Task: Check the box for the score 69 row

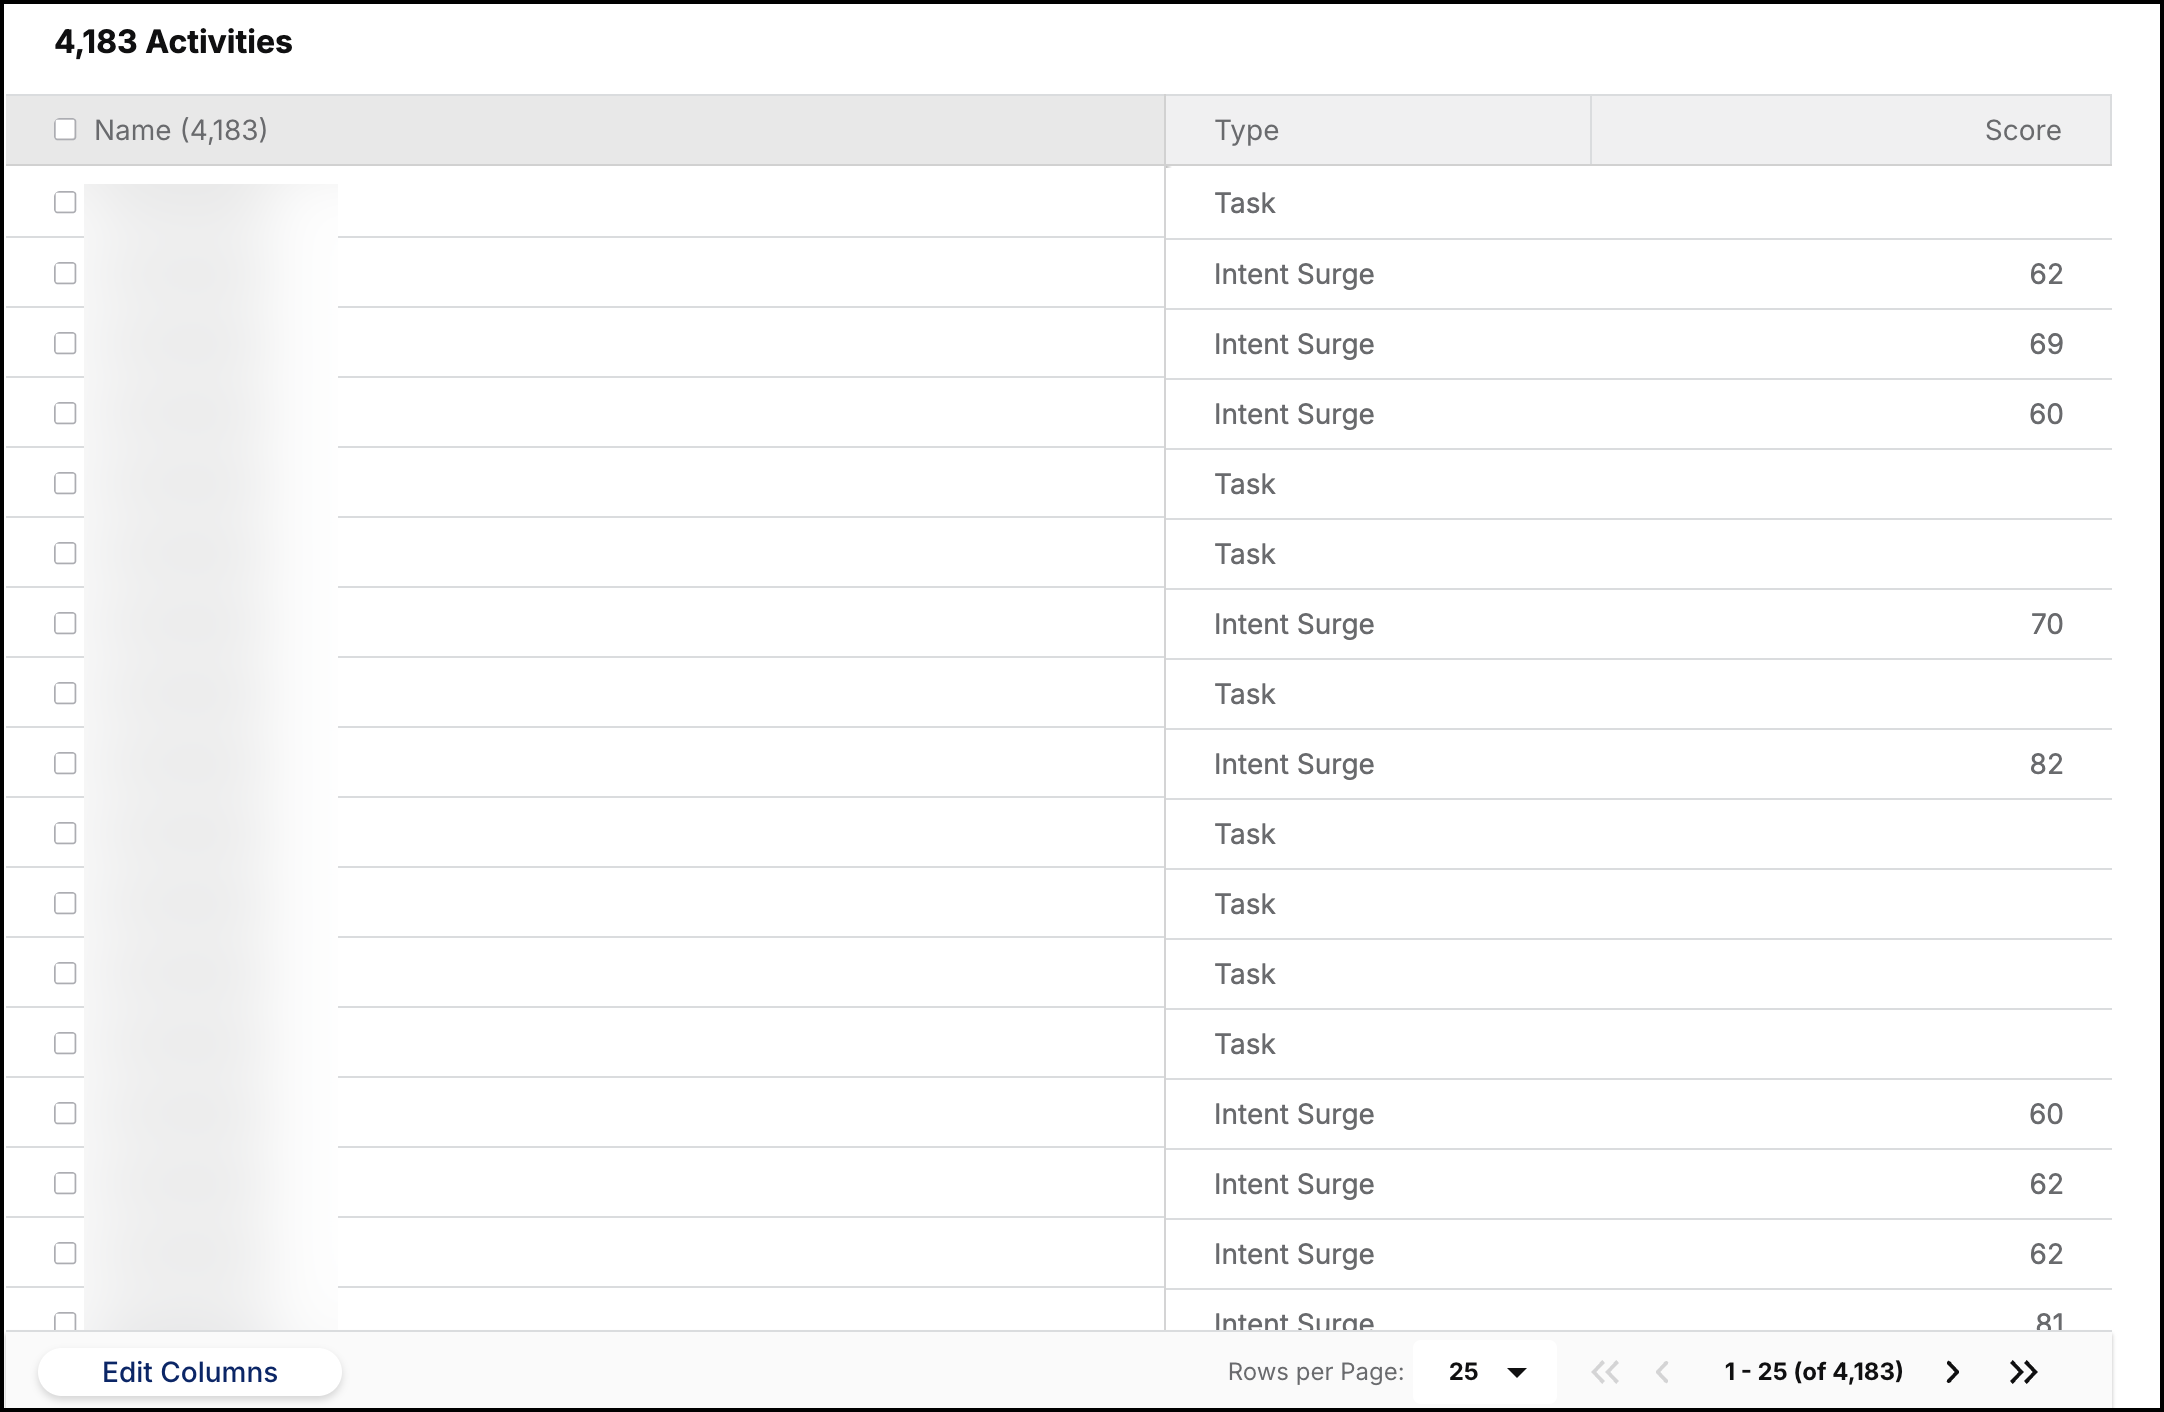Action: (x=65, y=343)
